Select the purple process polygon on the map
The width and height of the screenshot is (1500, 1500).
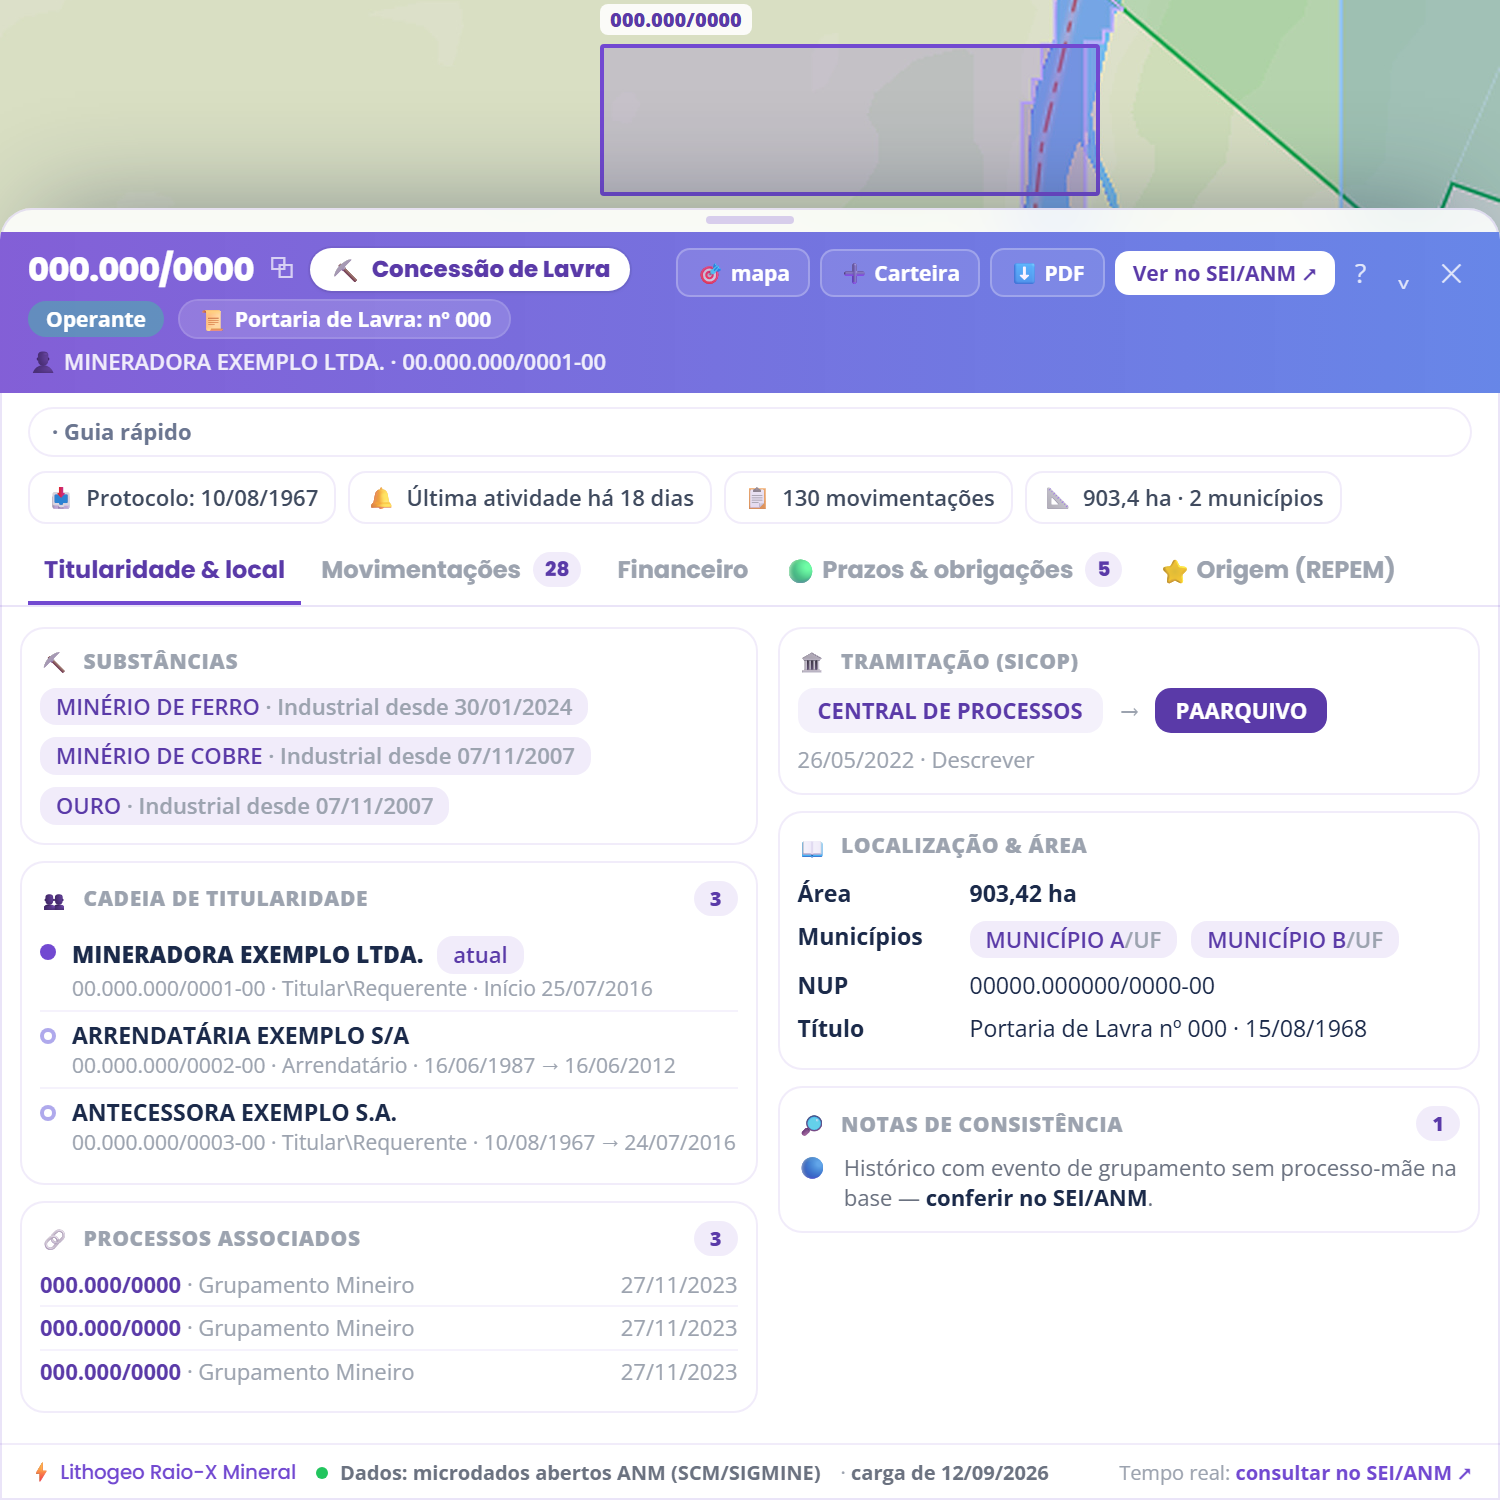click(850, 120)
